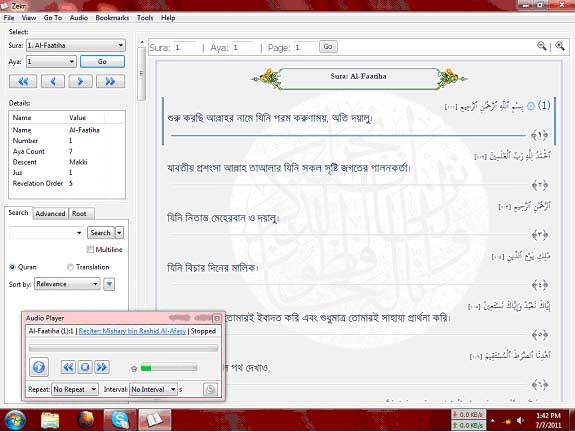Click sidebar vertical scrollbar thumb
Screen dimensions: 575x432
click(141, 73)
